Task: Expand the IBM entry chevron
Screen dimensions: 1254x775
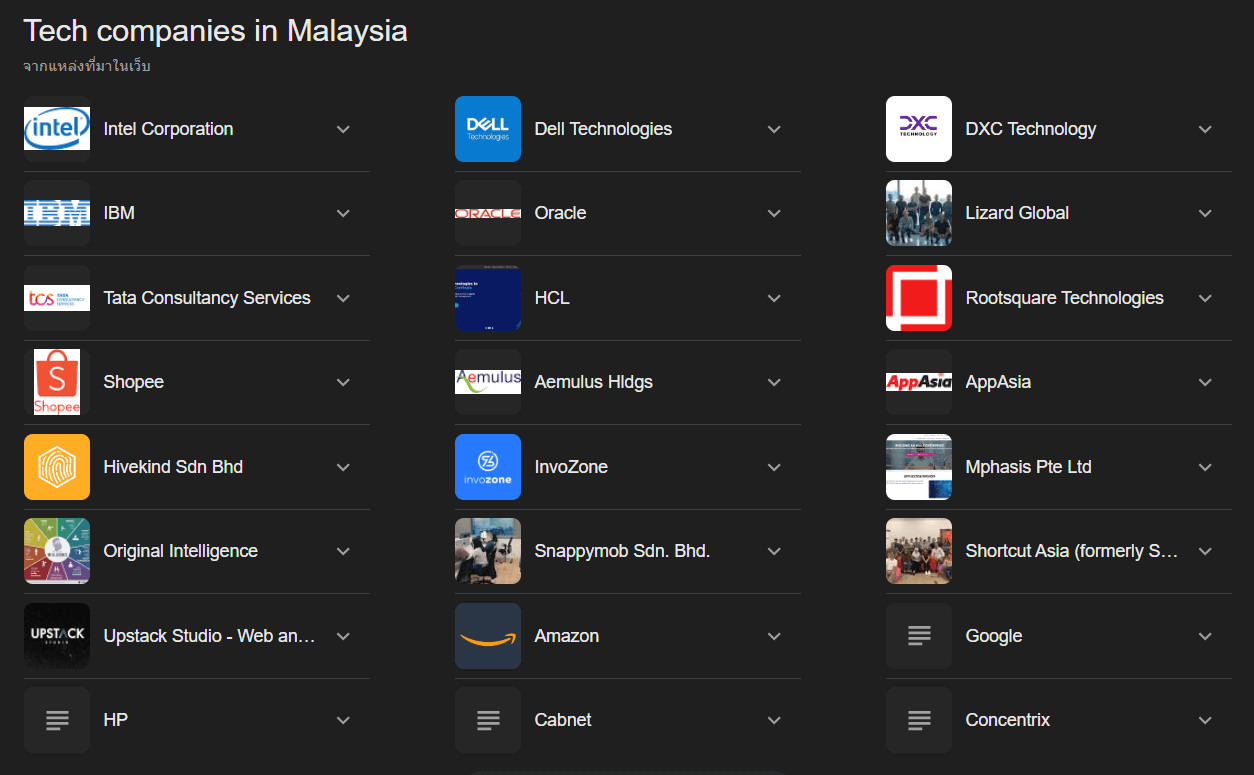Action: 343,213
